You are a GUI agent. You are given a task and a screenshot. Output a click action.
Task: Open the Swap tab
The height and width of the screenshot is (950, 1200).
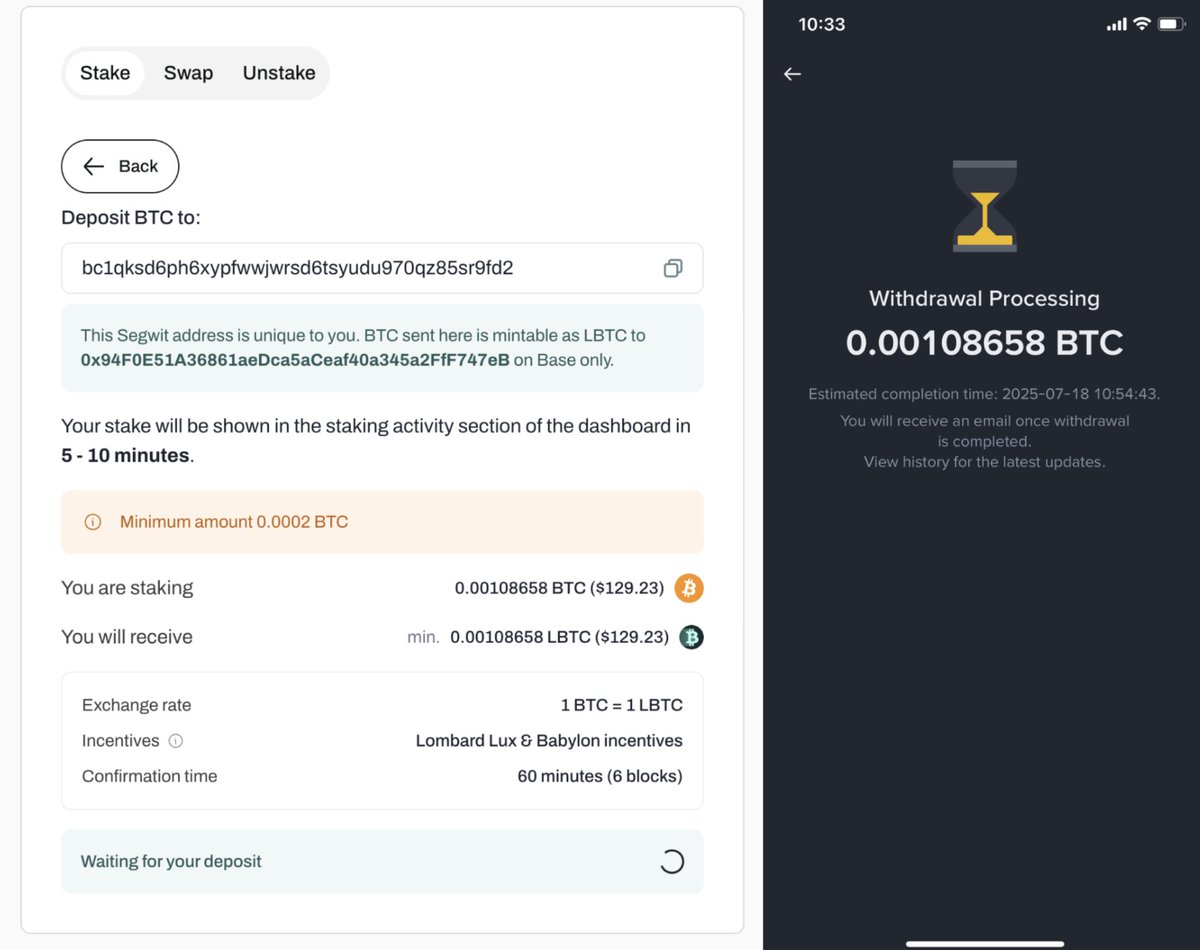(188, 73)
